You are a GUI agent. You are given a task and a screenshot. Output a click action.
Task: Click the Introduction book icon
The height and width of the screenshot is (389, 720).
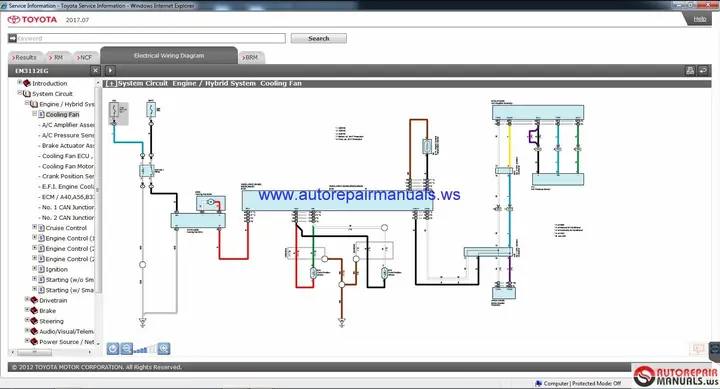click(27, 83)
